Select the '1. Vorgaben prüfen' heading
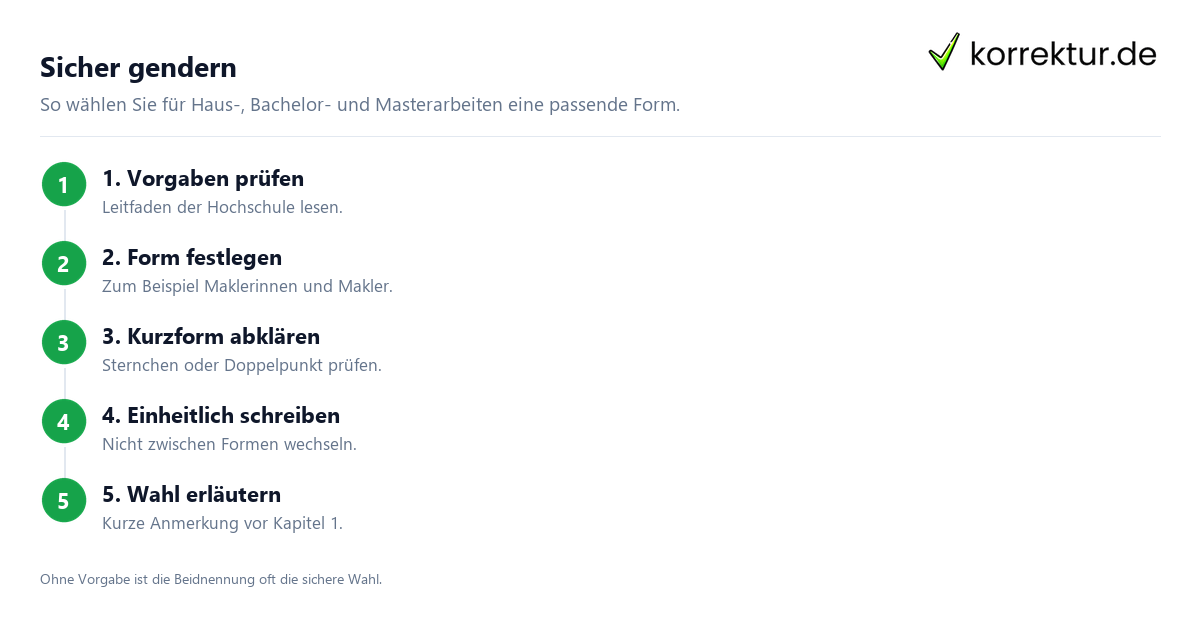1200x630 pixels. 203,178
